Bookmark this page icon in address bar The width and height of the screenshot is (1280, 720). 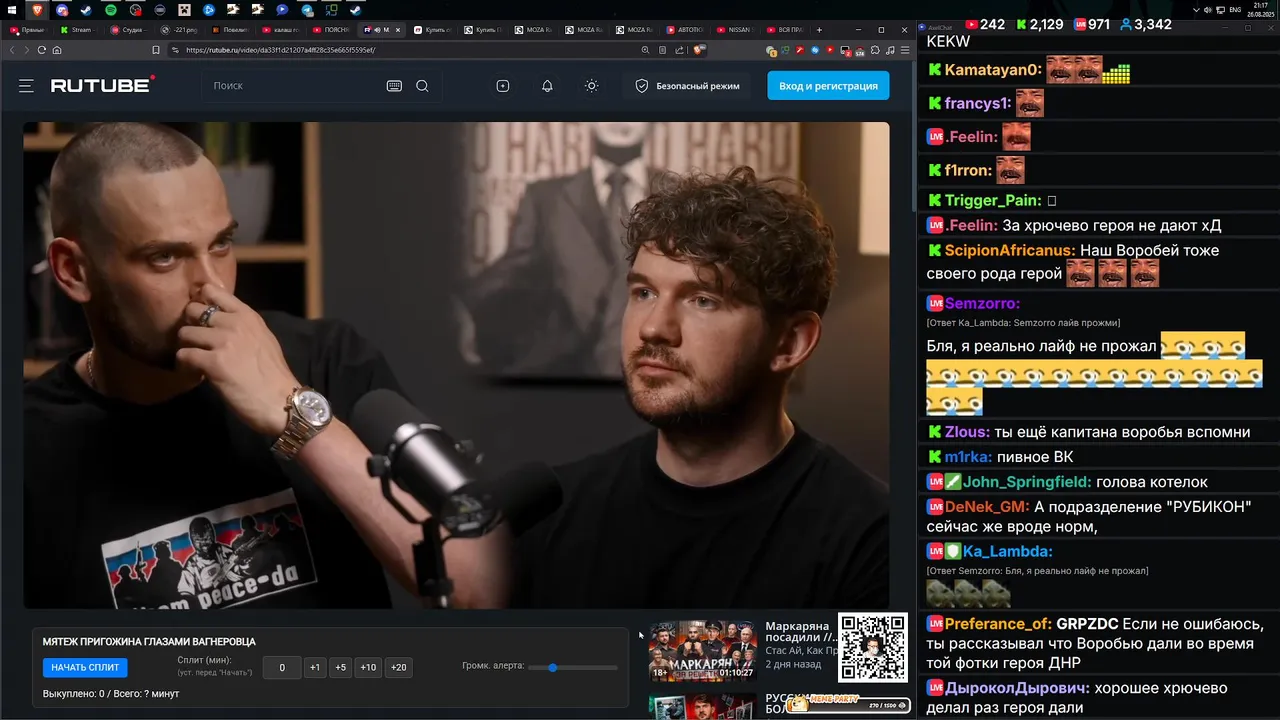[156, 50]
